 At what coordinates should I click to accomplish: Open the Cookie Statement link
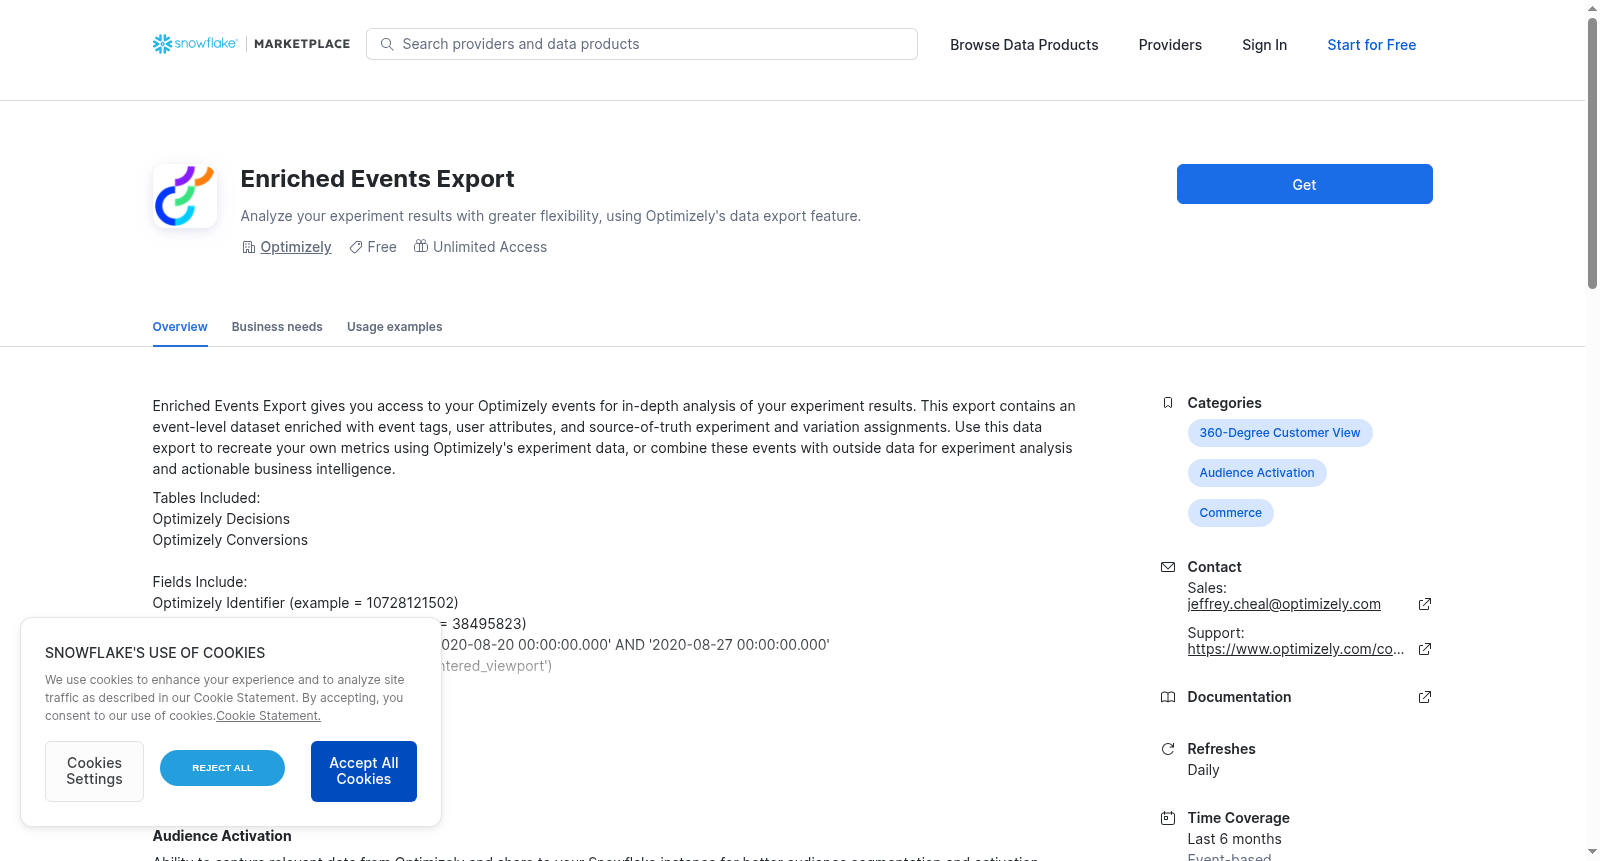pyautogui.click(x=268, y=716)
